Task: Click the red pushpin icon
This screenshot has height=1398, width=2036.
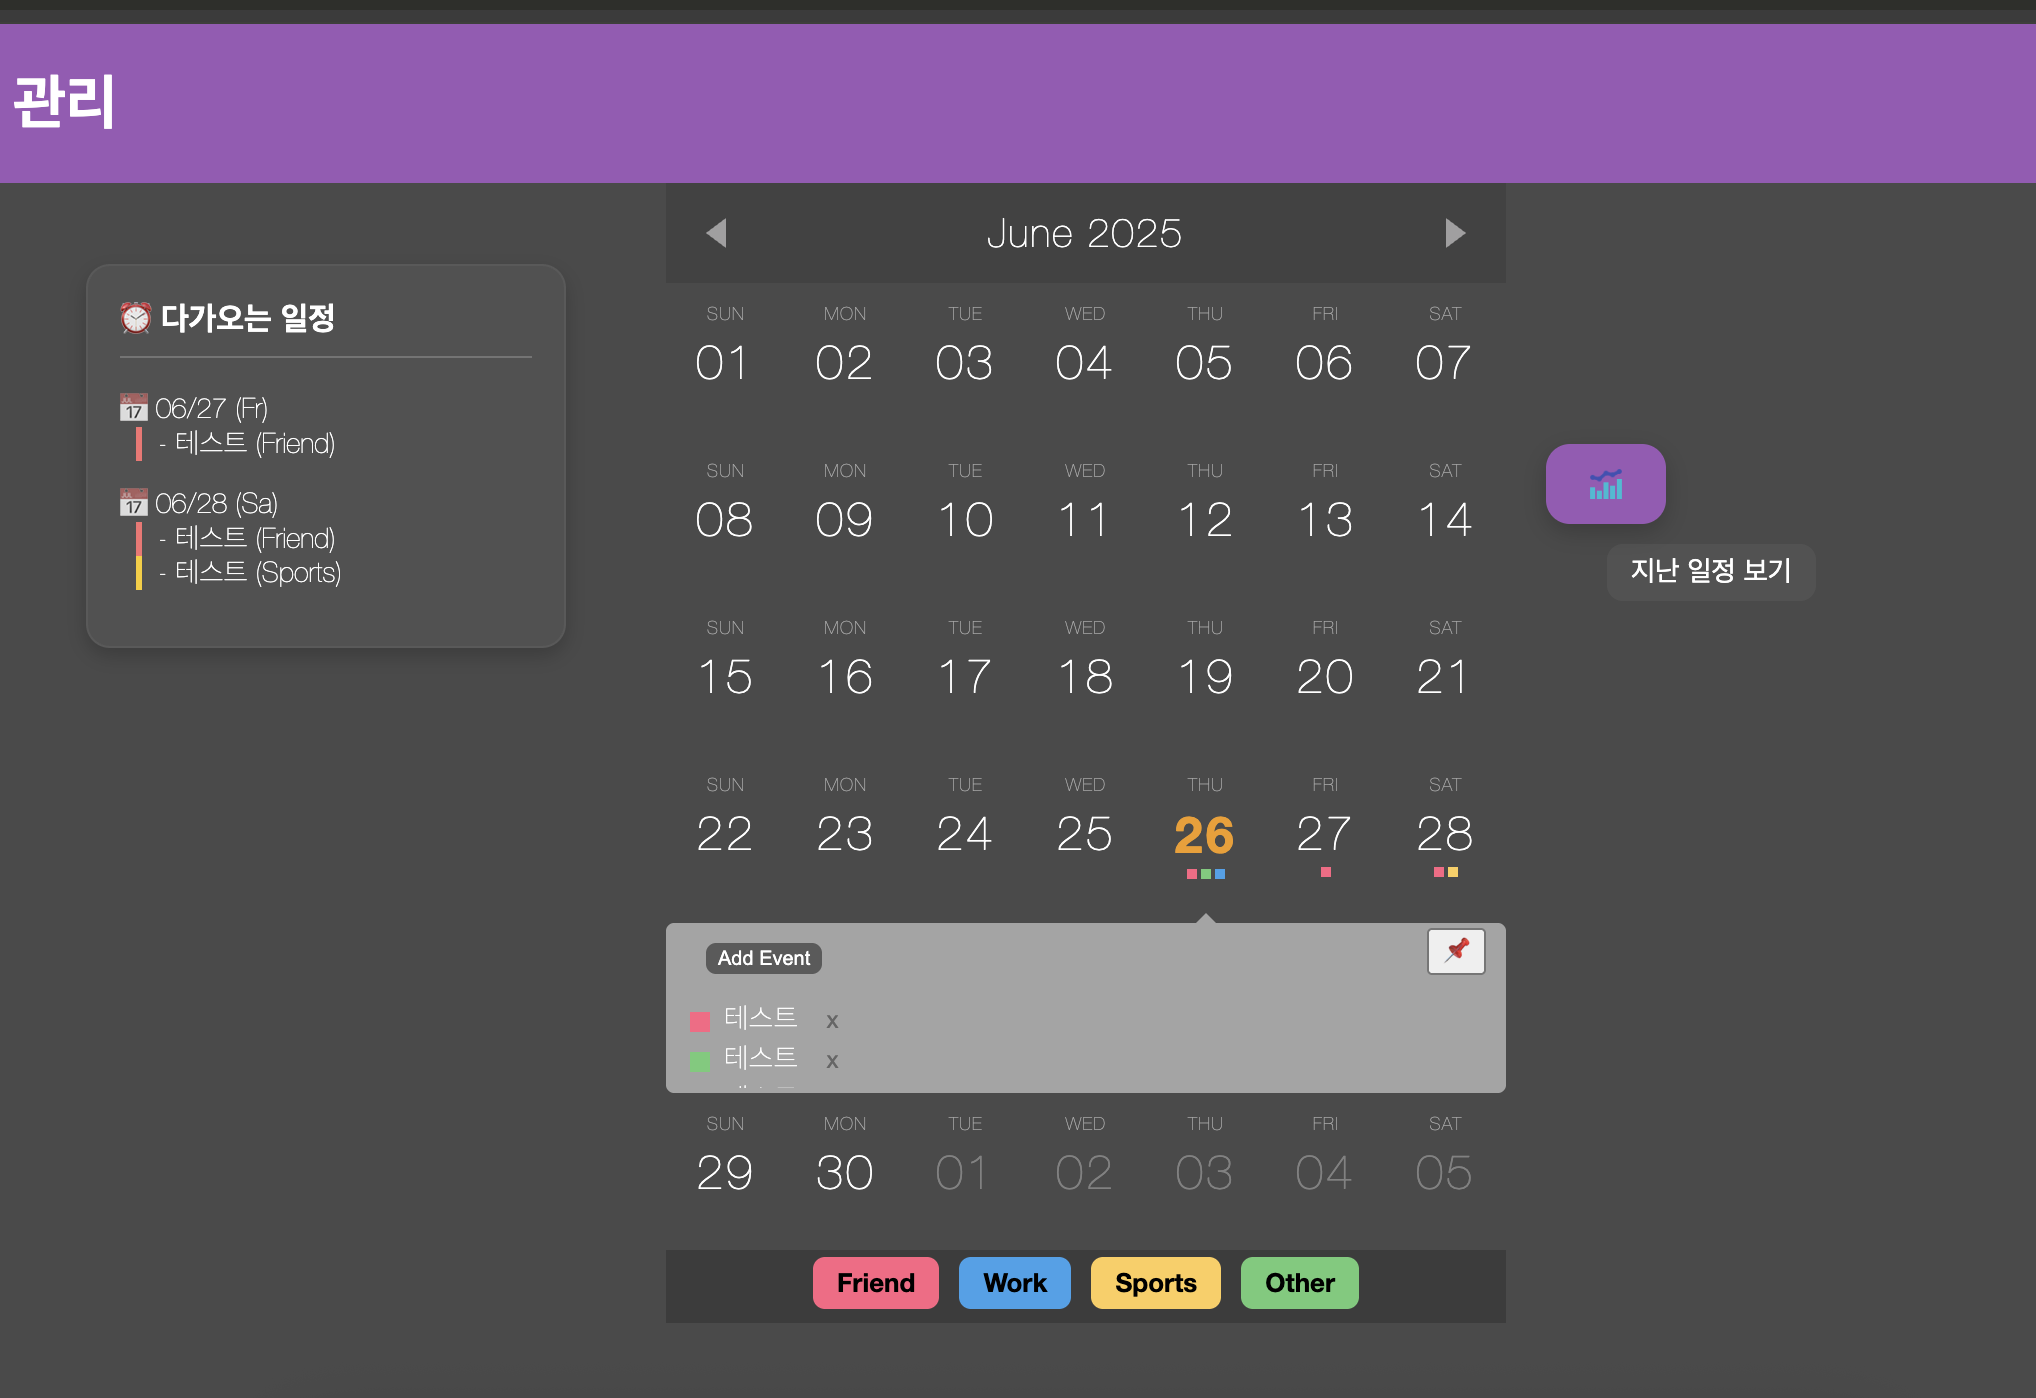Action: [1456, 951]
